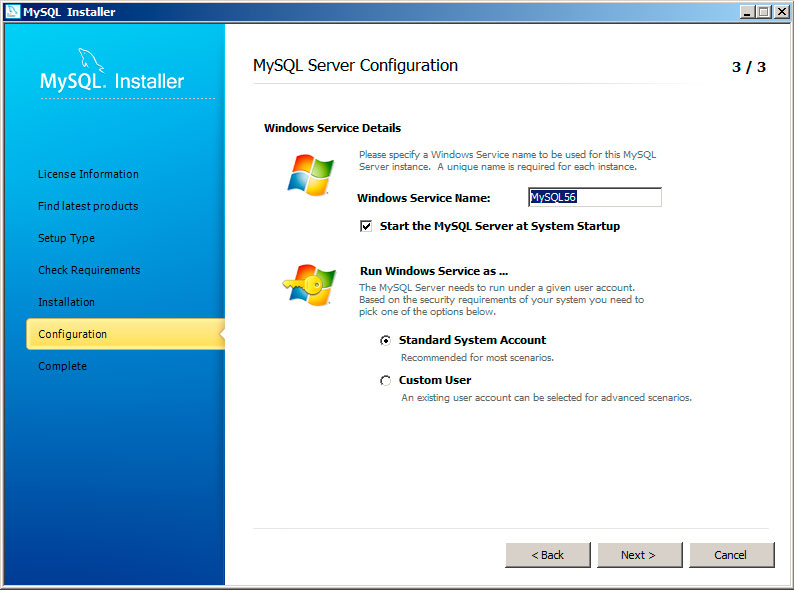
Task: Close the MySQL Installer window
Action: click(781, 12)
